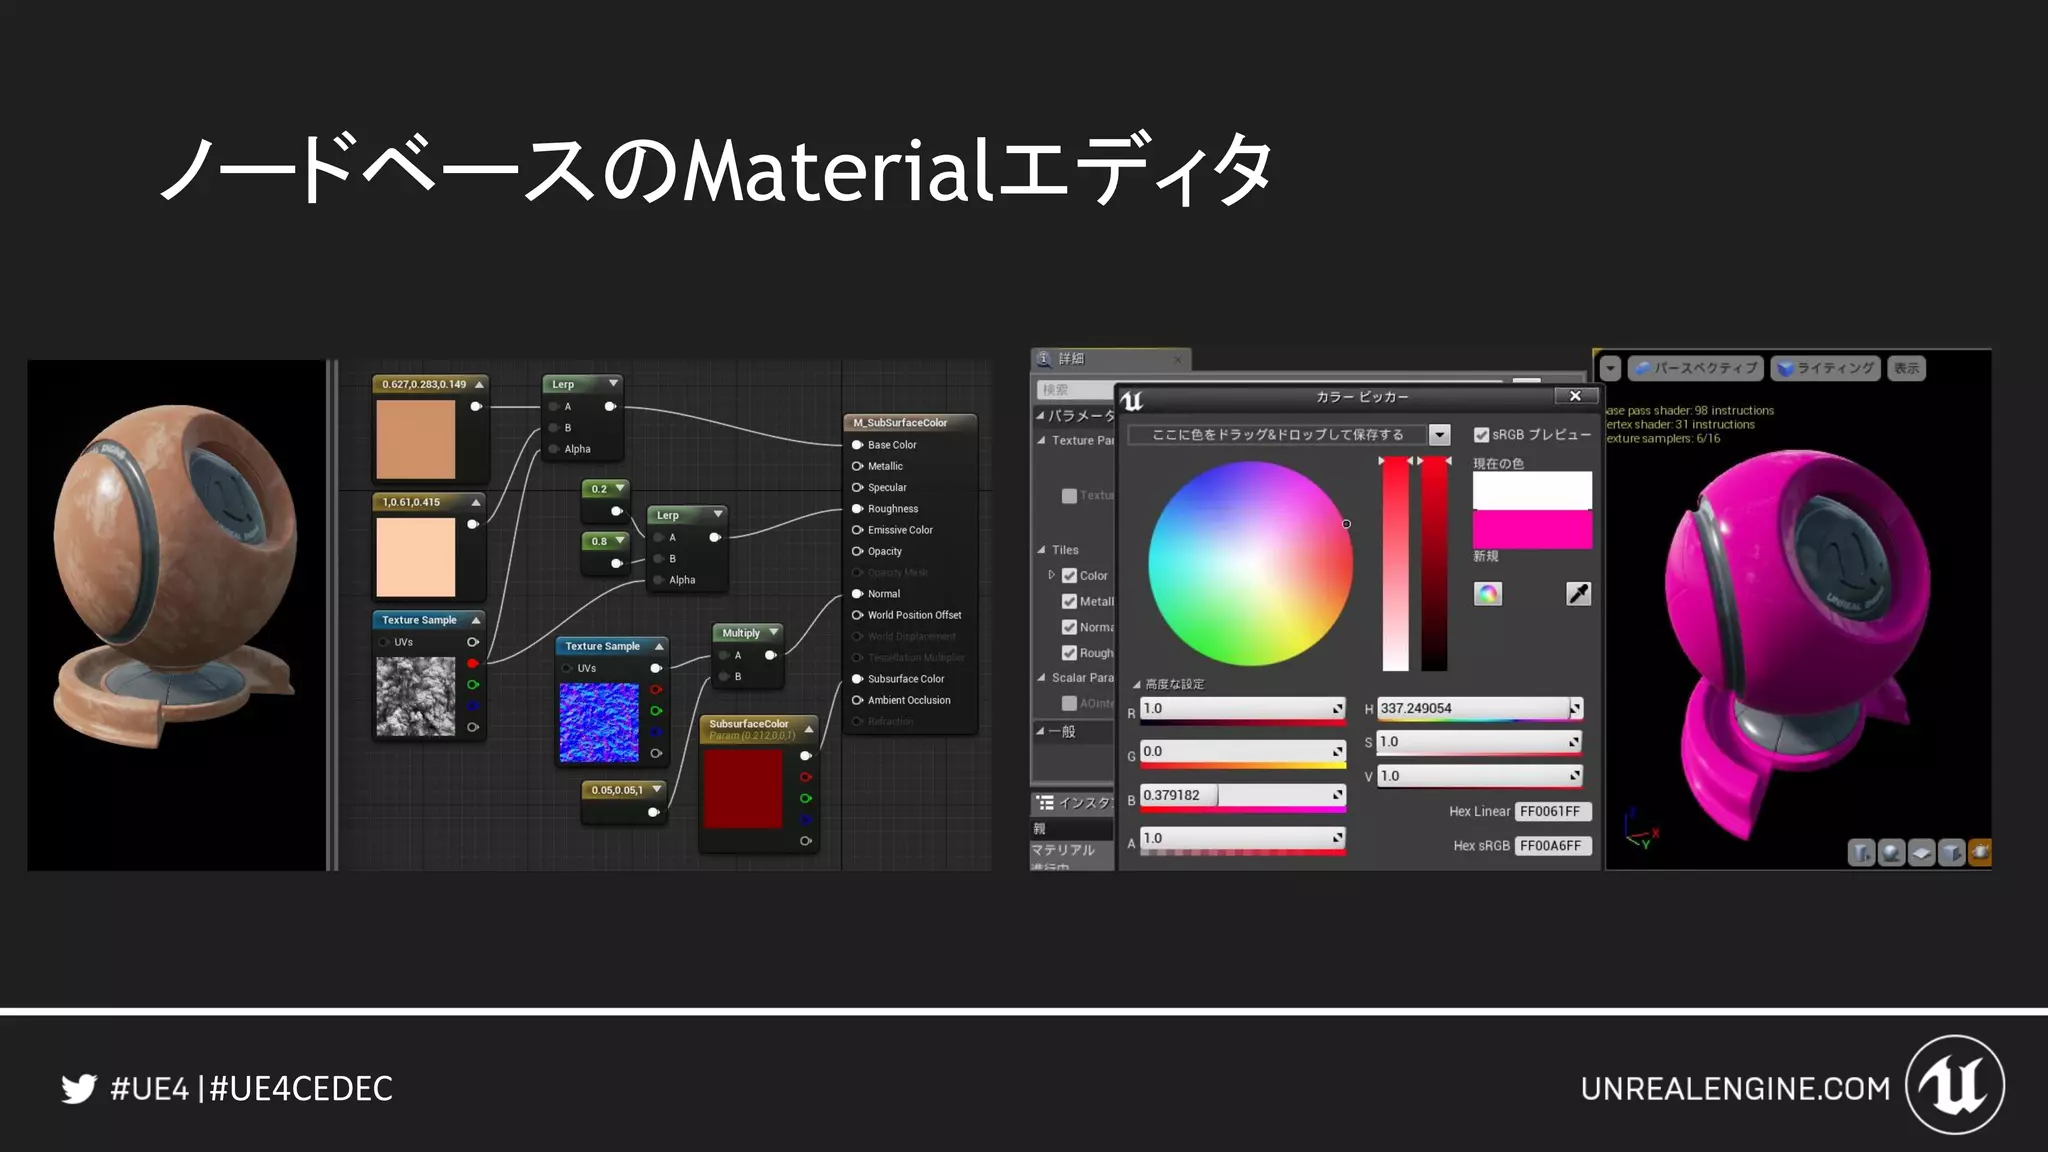
Task: Click the output pin of the Multiply node
Action: (770, 655)
